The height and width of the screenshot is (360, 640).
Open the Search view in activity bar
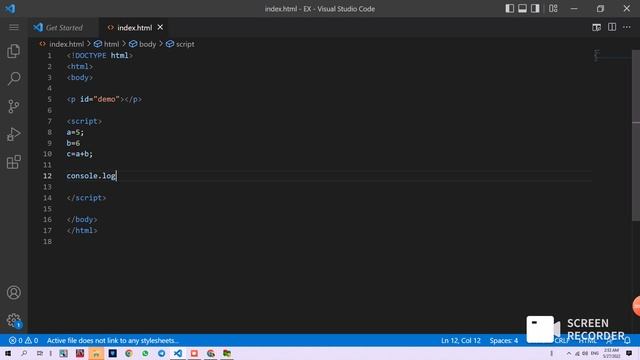tap(13, 78)
